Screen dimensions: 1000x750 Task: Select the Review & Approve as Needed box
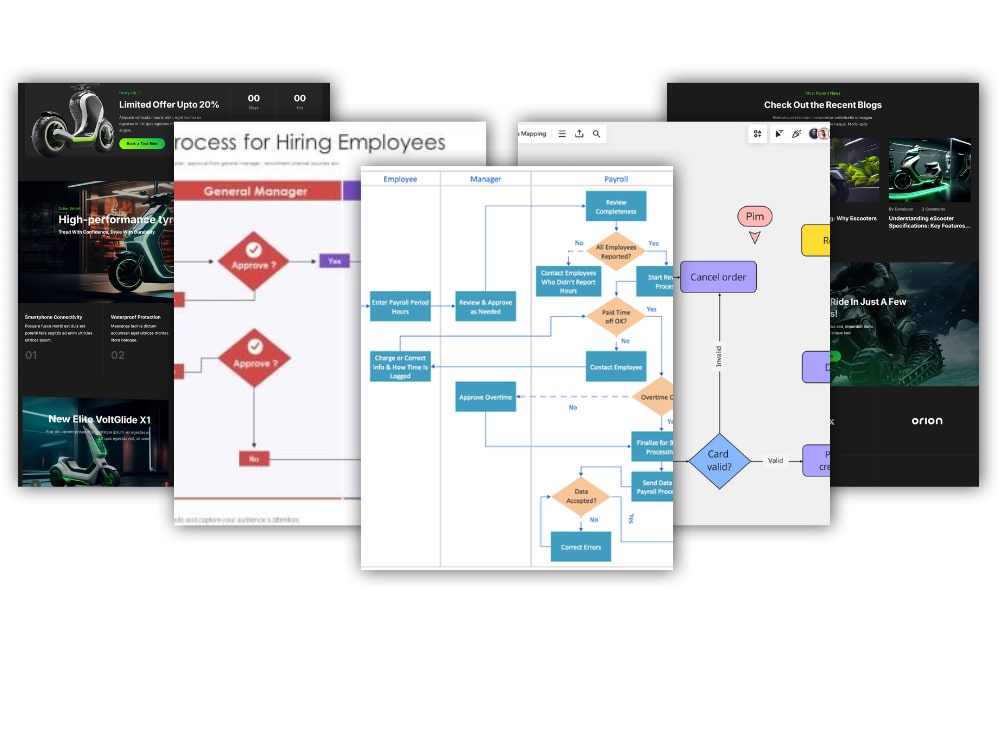point(485,306)
